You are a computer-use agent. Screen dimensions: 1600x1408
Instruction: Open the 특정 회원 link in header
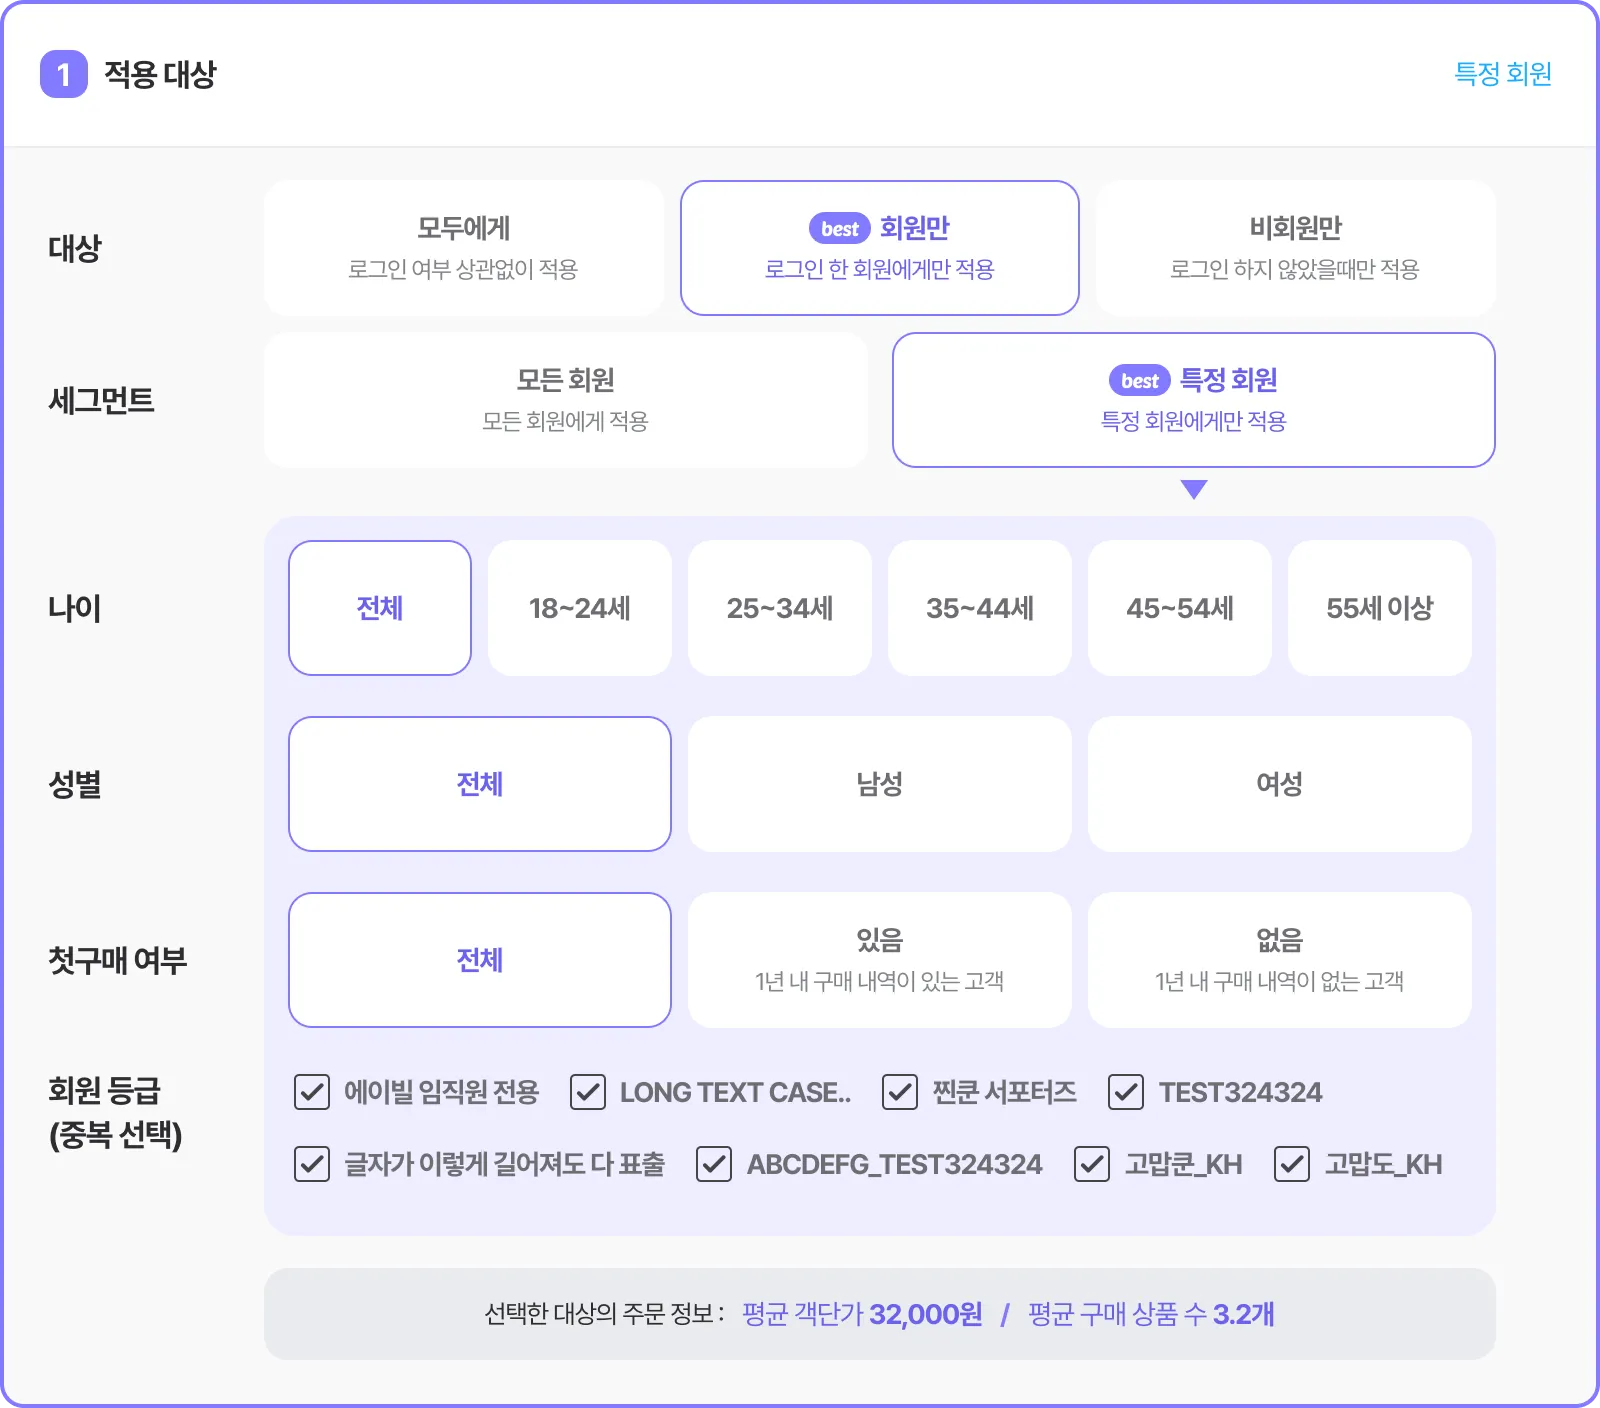click(1503, 74)
